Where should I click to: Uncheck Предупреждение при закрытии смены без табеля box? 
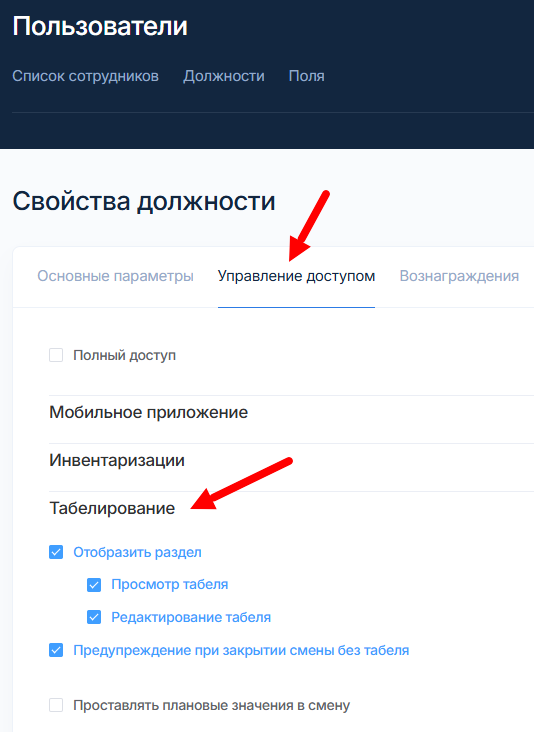[56, 650]
